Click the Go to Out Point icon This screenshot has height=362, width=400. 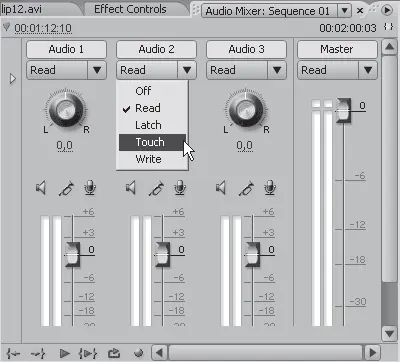(x=38, y=353)
